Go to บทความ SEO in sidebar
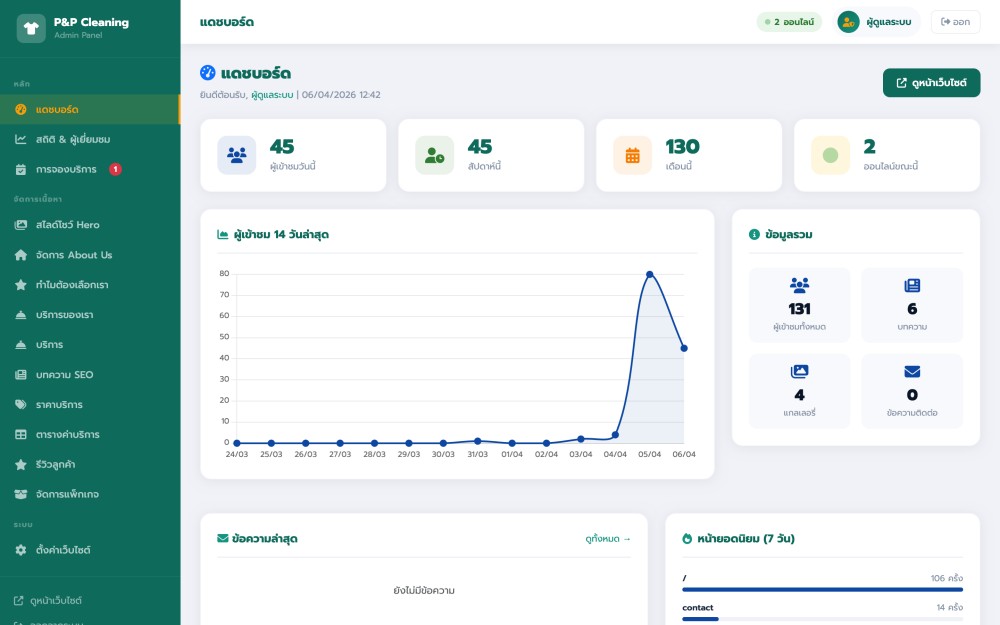Image resolution: width=1000 pixels, height=625 pixels. coord(64,375)
